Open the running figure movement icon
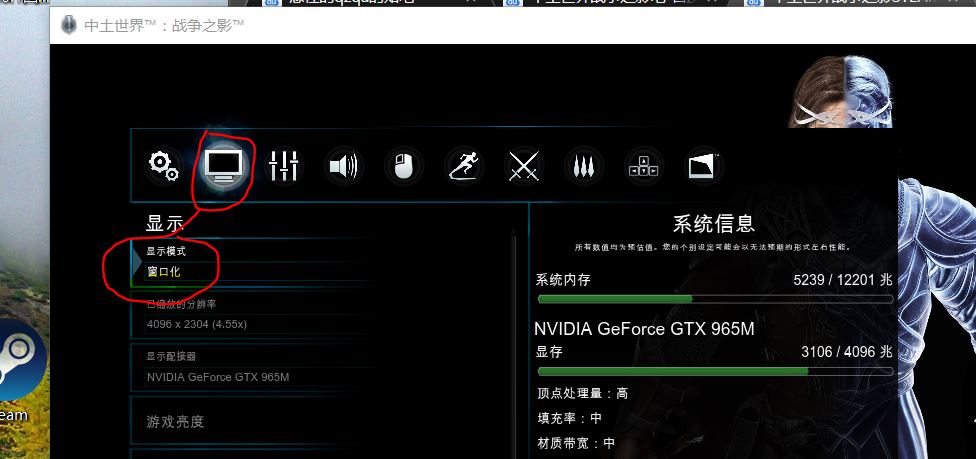Screen dimensions: 976x459 click(464, 166)
